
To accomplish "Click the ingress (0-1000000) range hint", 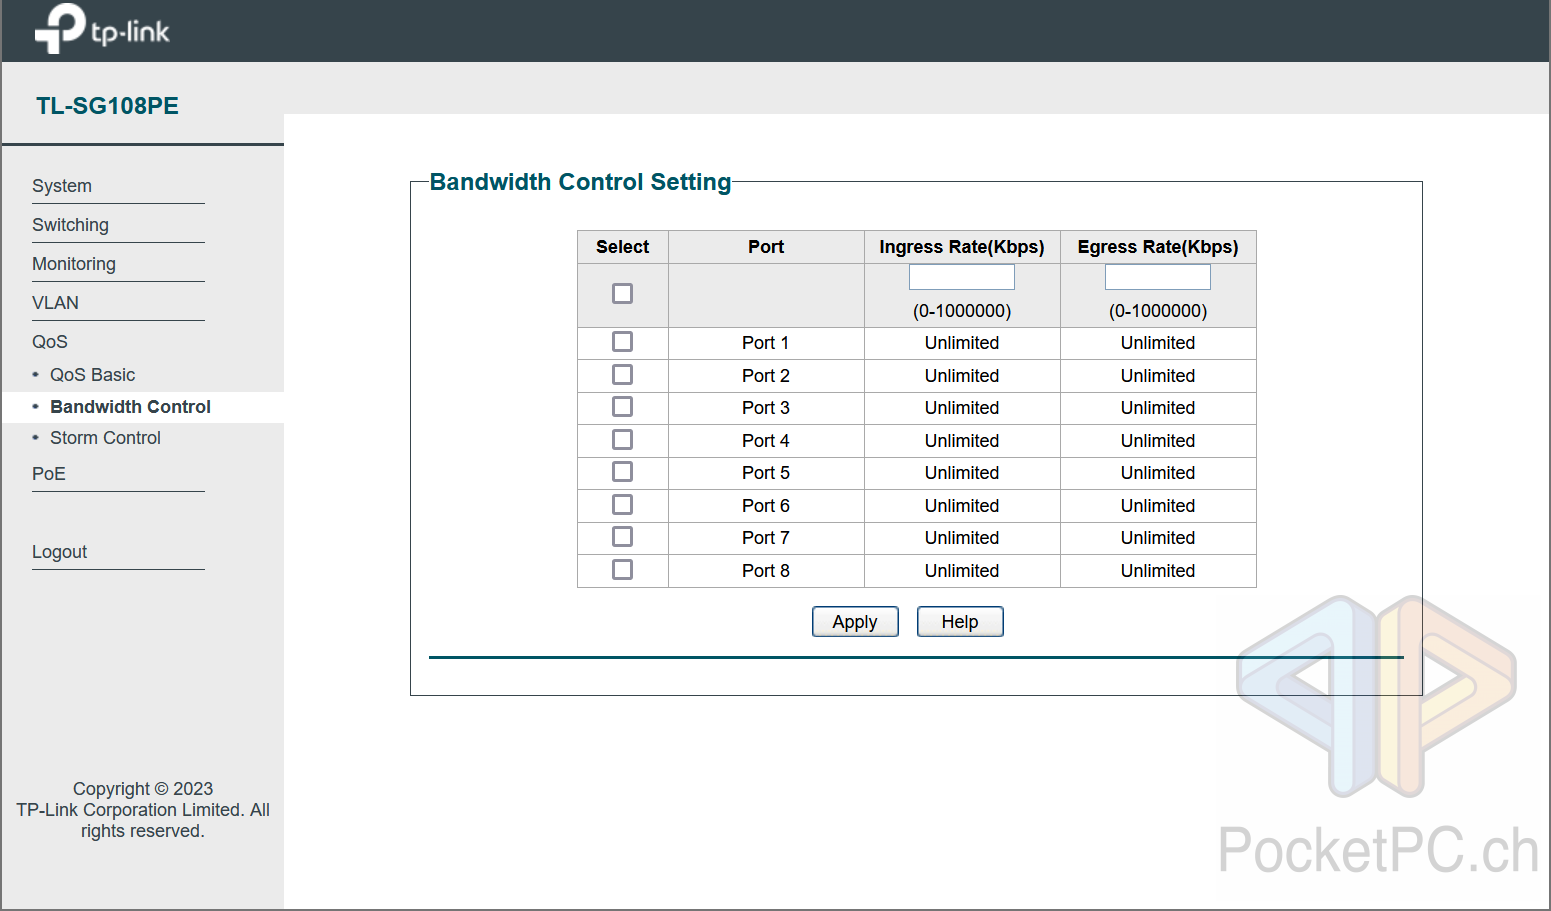I will (962, 311).
